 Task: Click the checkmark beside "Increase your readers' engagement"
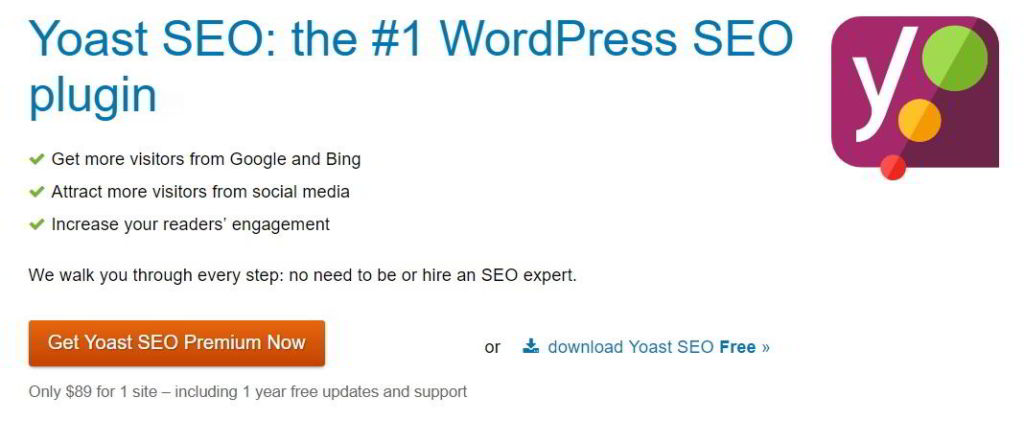37,225
